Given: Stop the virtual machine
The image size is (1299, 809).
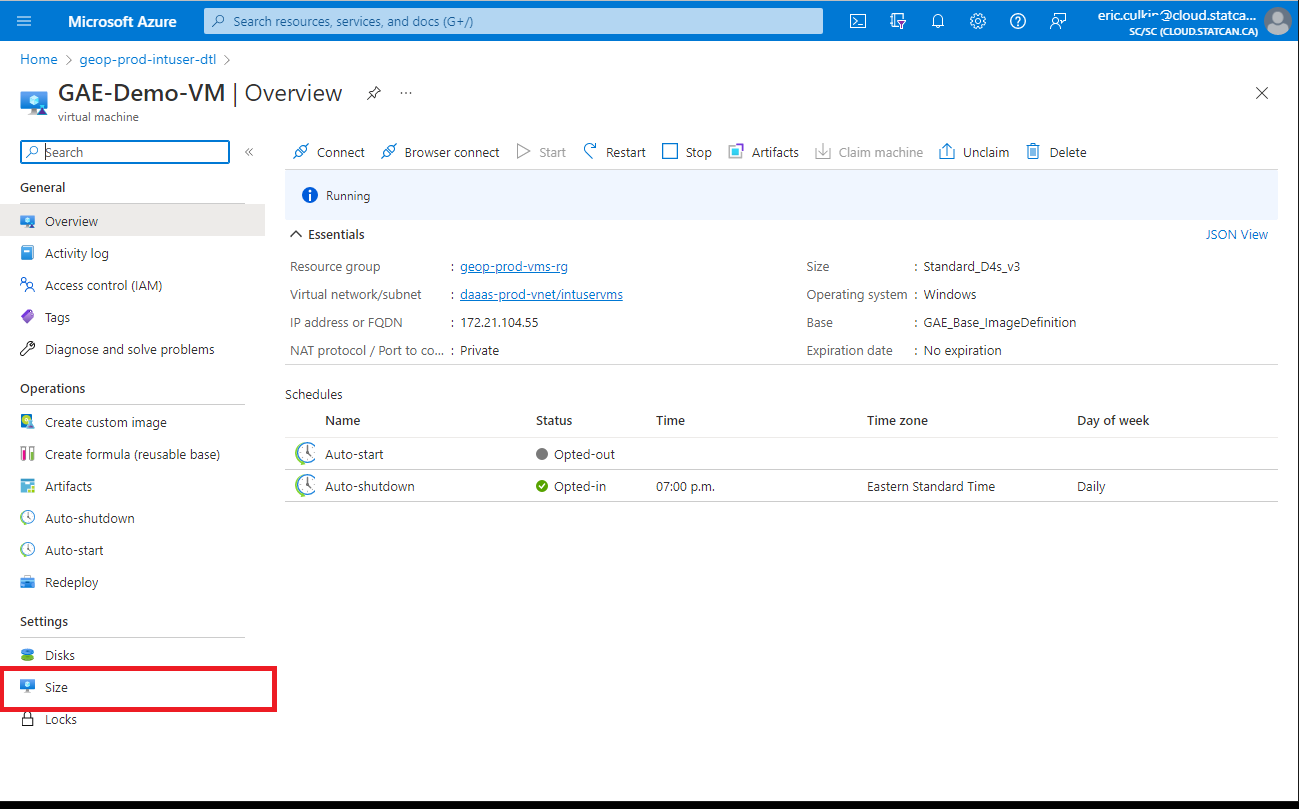Looking at the screenshot, I should 686,152.
